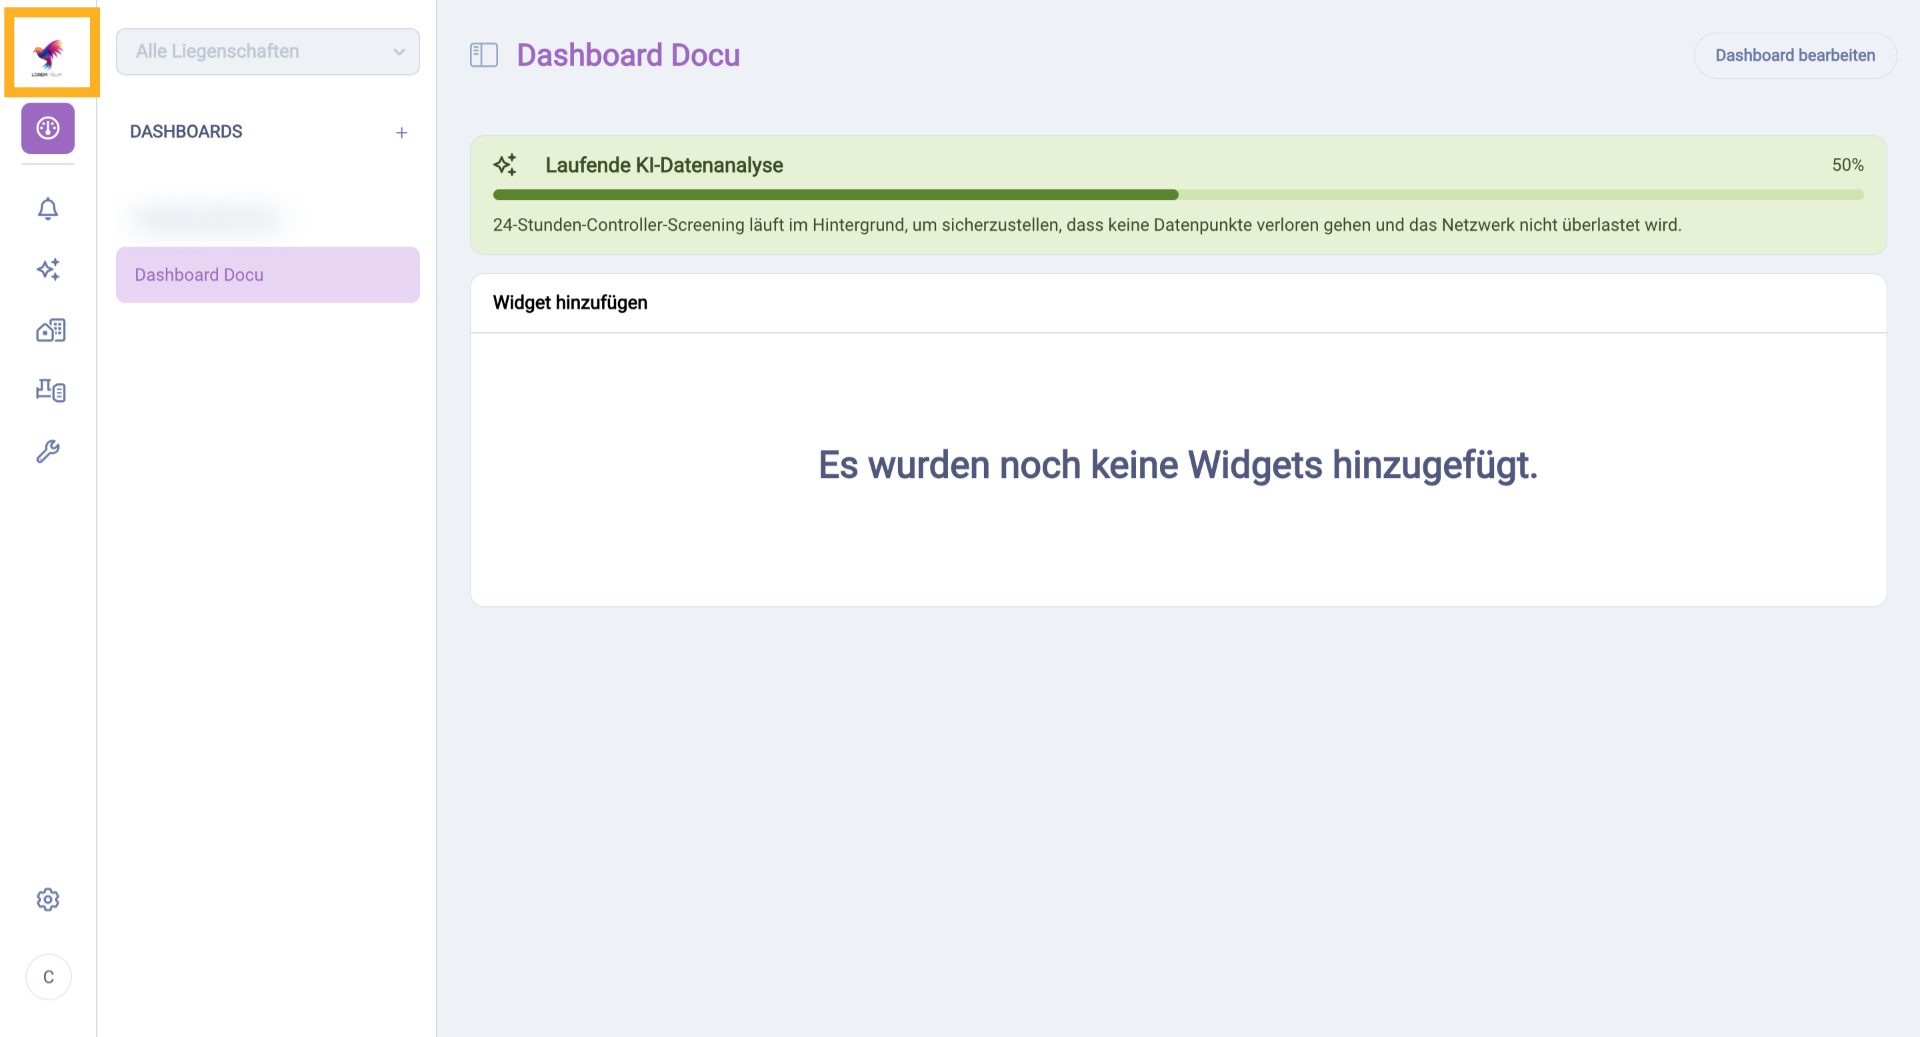Click the Widget hinzufügen header
Screen dimensions: 1920x1037
(570, 302)
